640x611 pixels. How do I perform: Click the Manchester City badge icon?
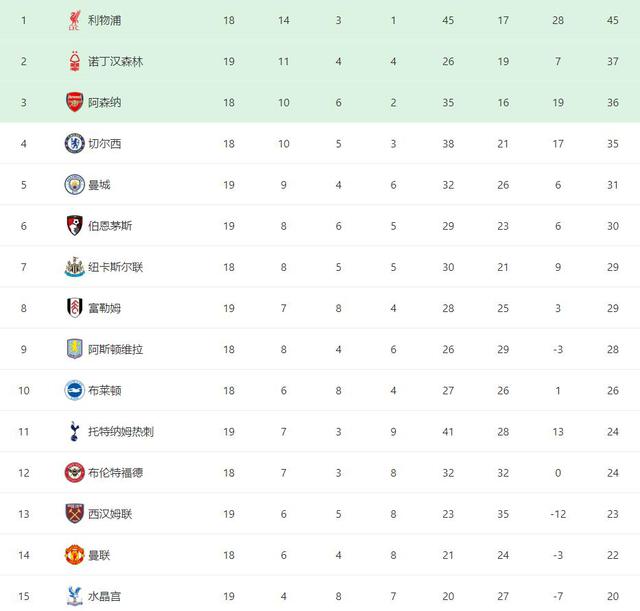click(74, 184)
